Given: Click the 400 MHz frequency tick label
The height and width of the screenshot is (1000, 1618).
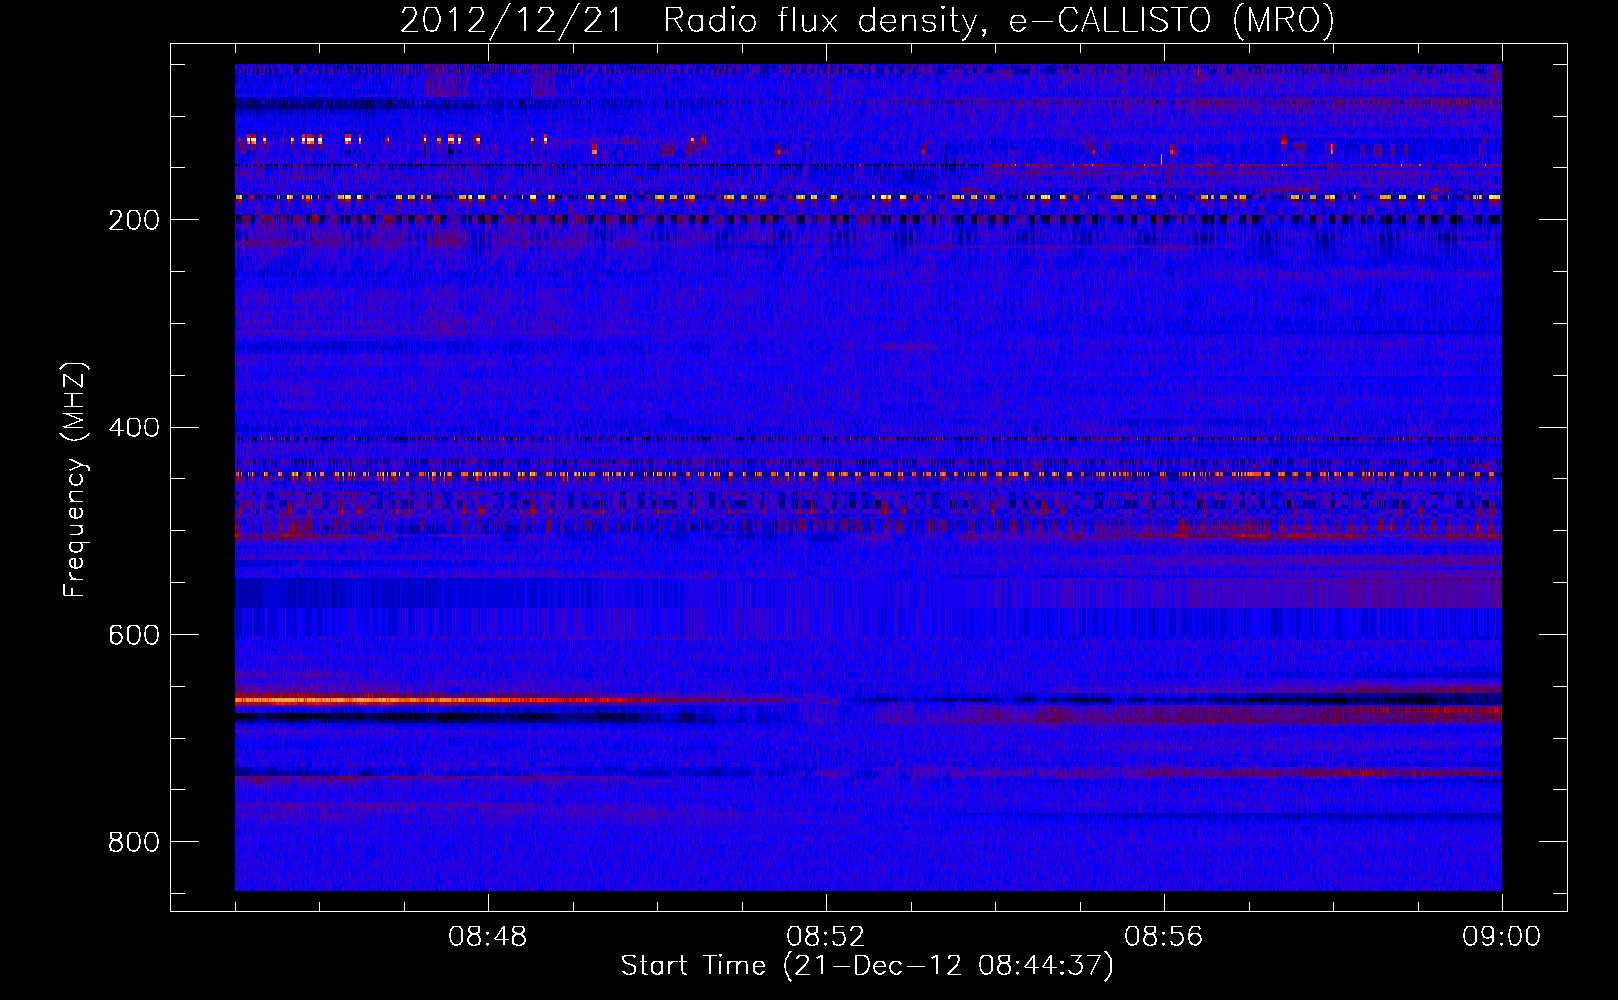Looking at the screenshot, I should click(134, 428).
